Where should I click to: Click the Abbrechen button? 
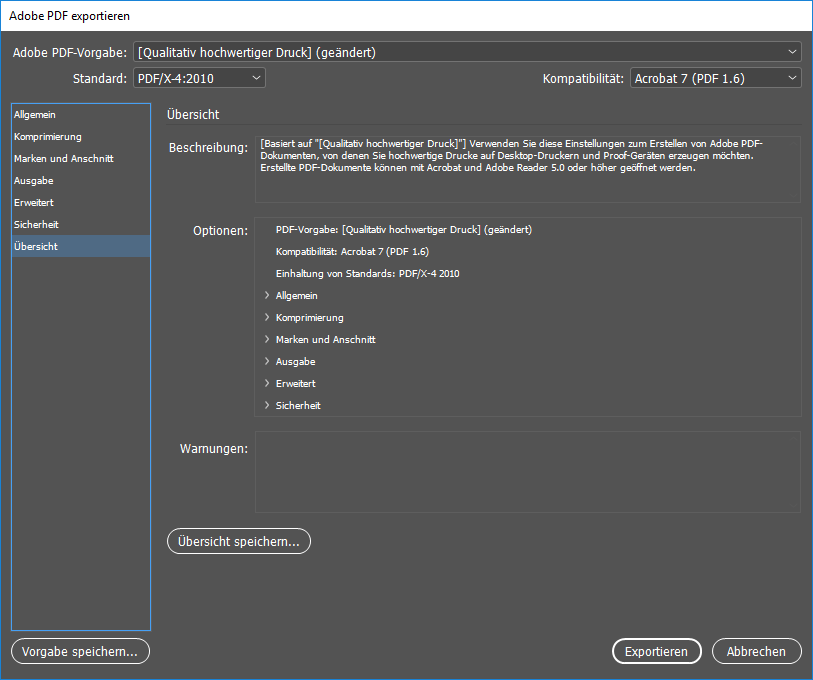point(756,651)
